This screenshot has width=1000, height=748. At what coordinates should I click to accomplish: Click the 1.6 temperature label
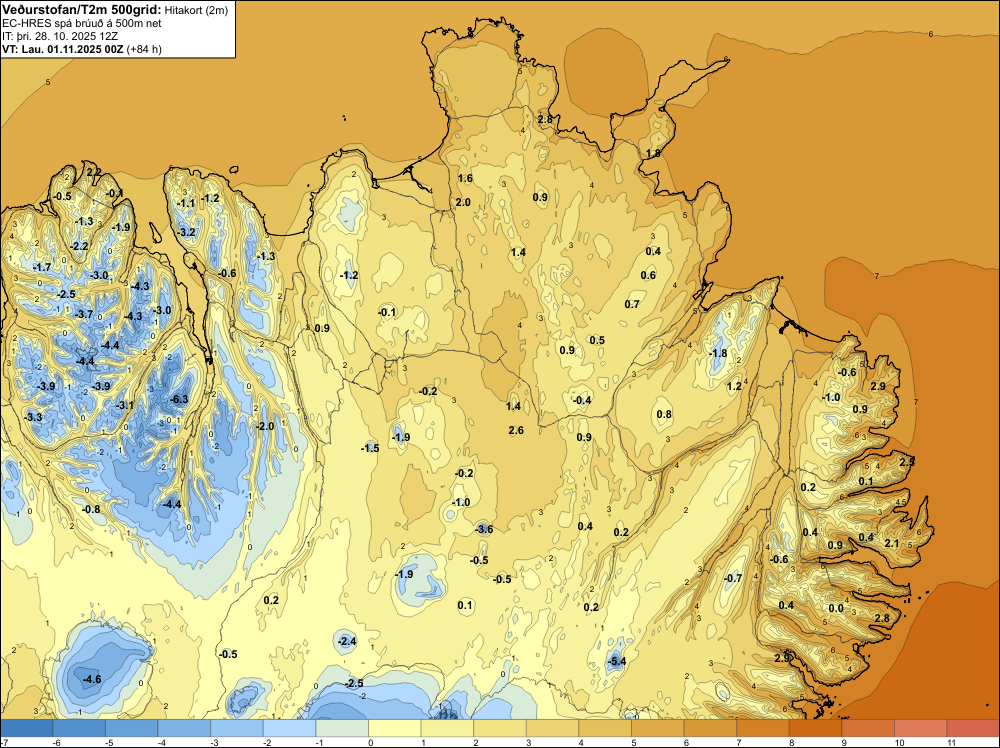pos(465,178)
